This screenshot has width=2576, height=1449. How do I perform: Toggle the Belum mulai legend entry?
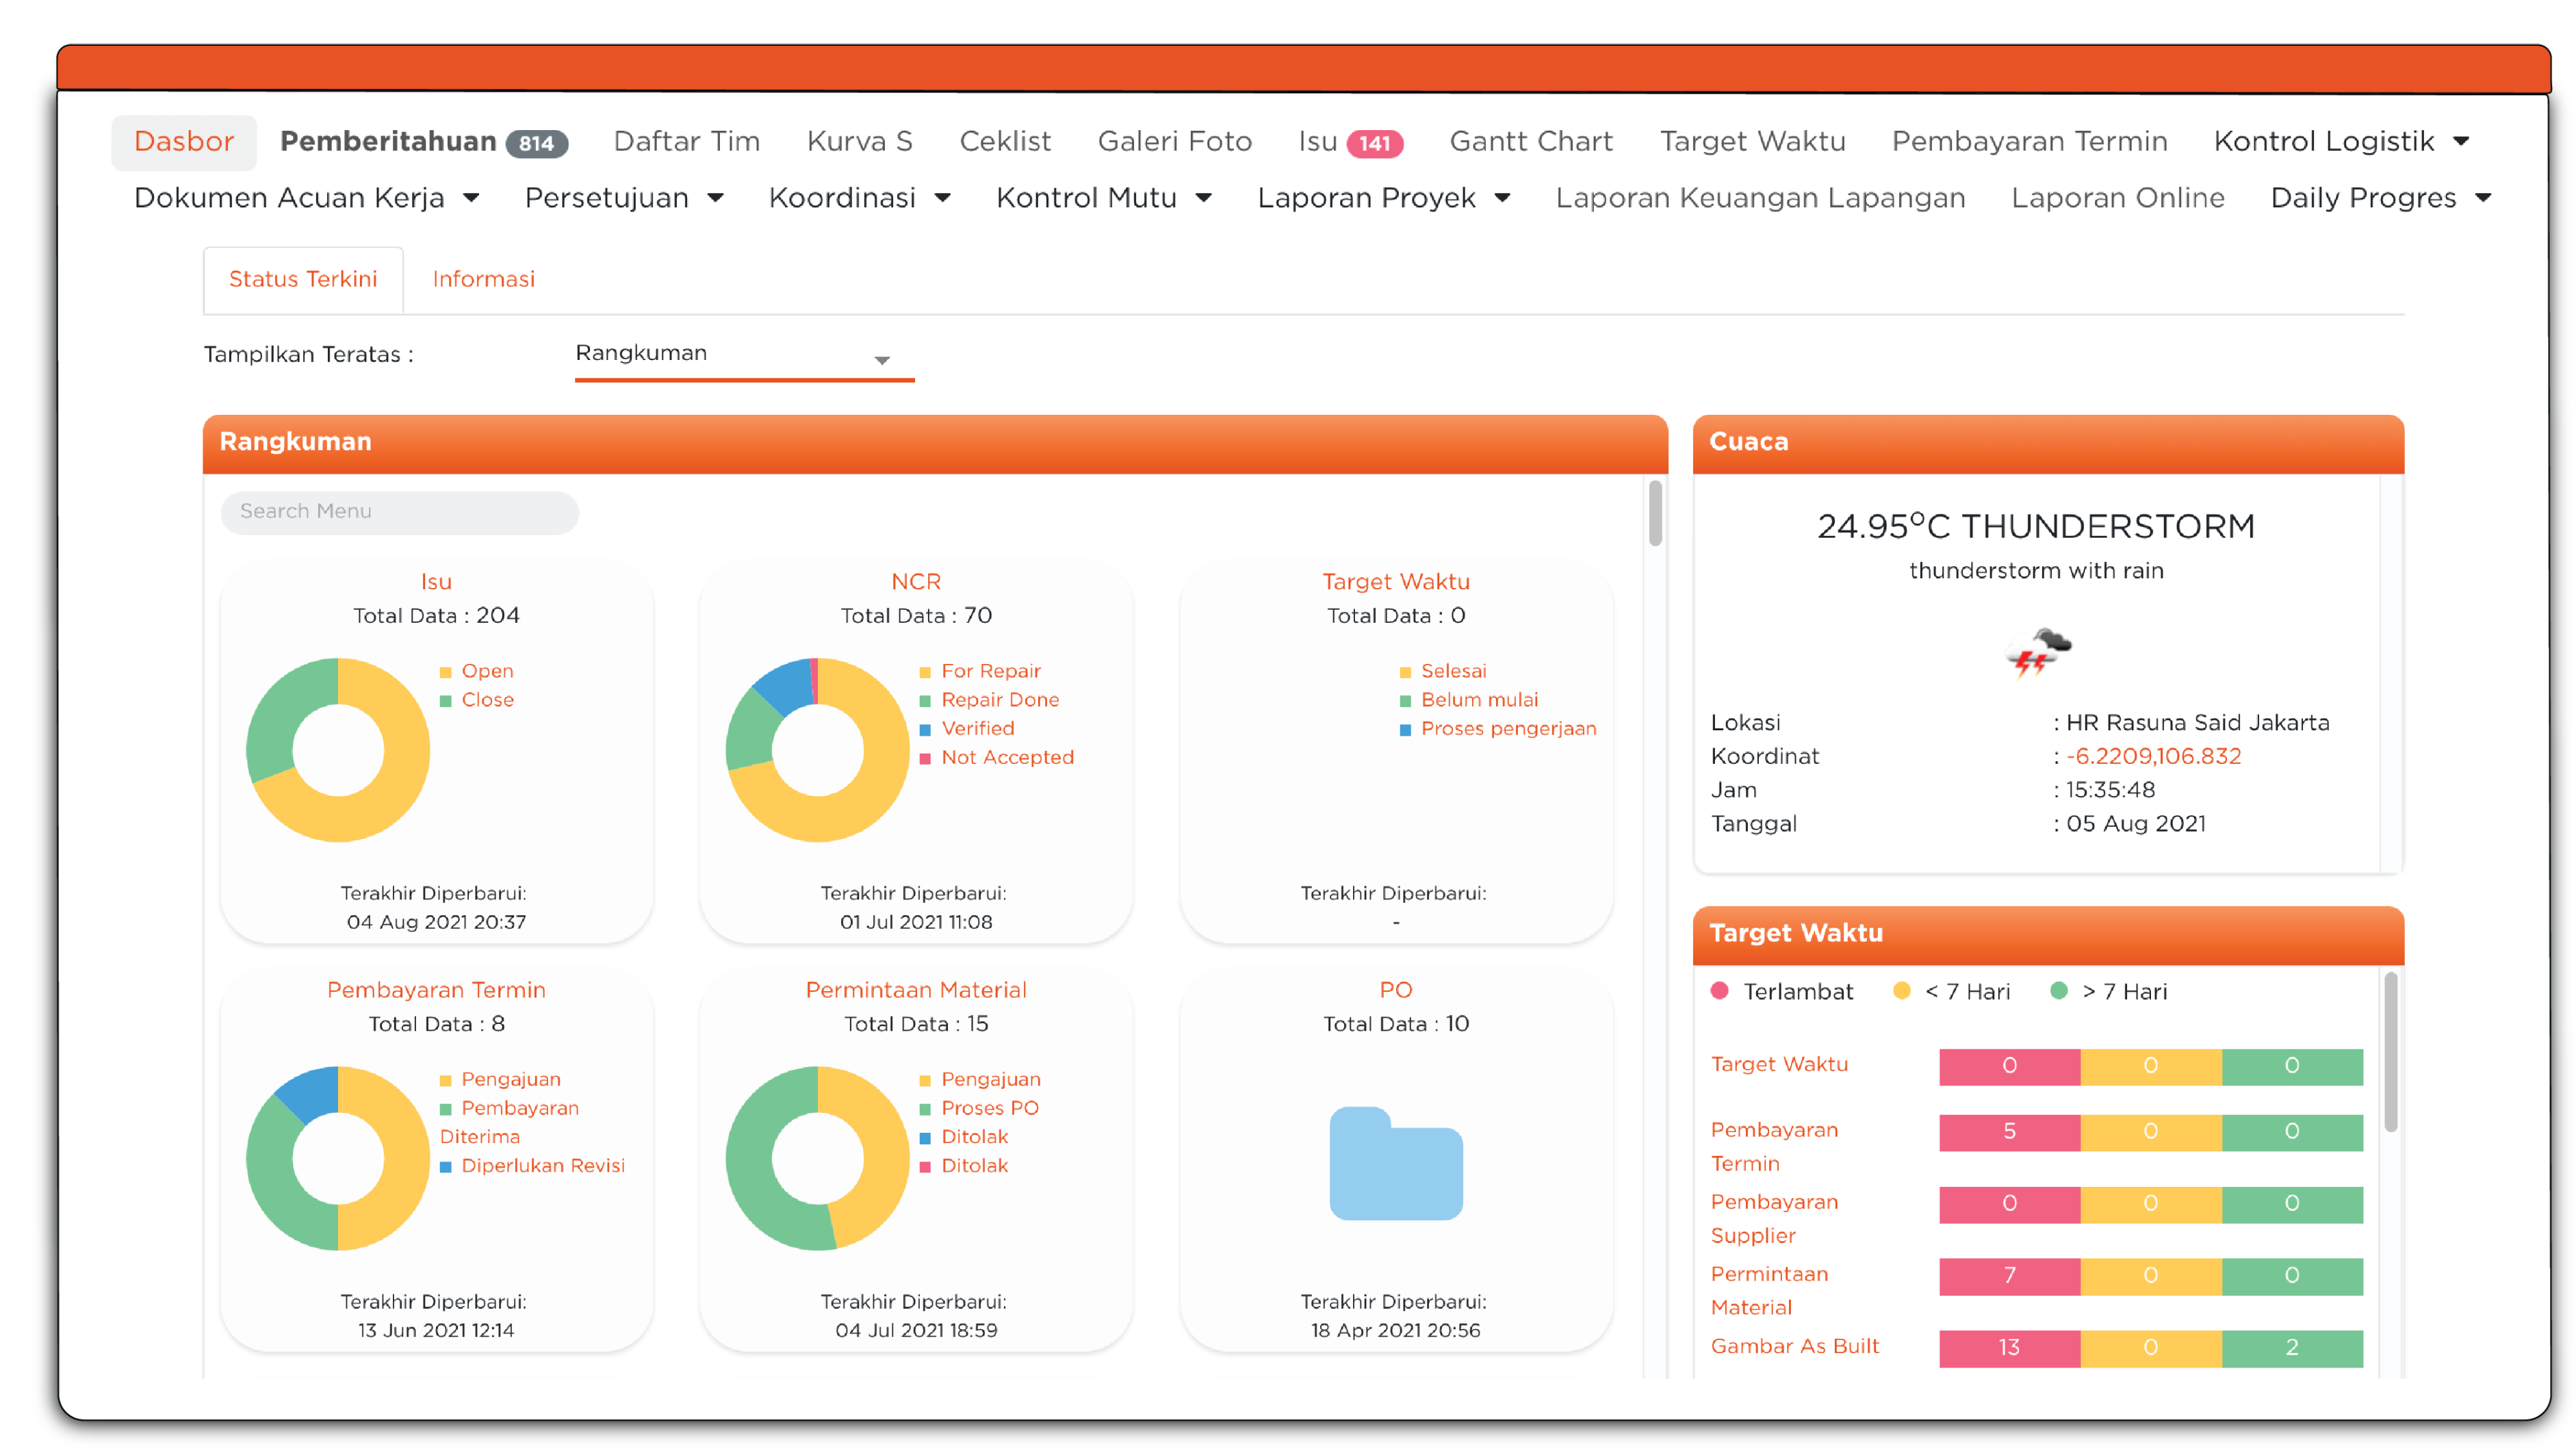tap(1469, 700)
